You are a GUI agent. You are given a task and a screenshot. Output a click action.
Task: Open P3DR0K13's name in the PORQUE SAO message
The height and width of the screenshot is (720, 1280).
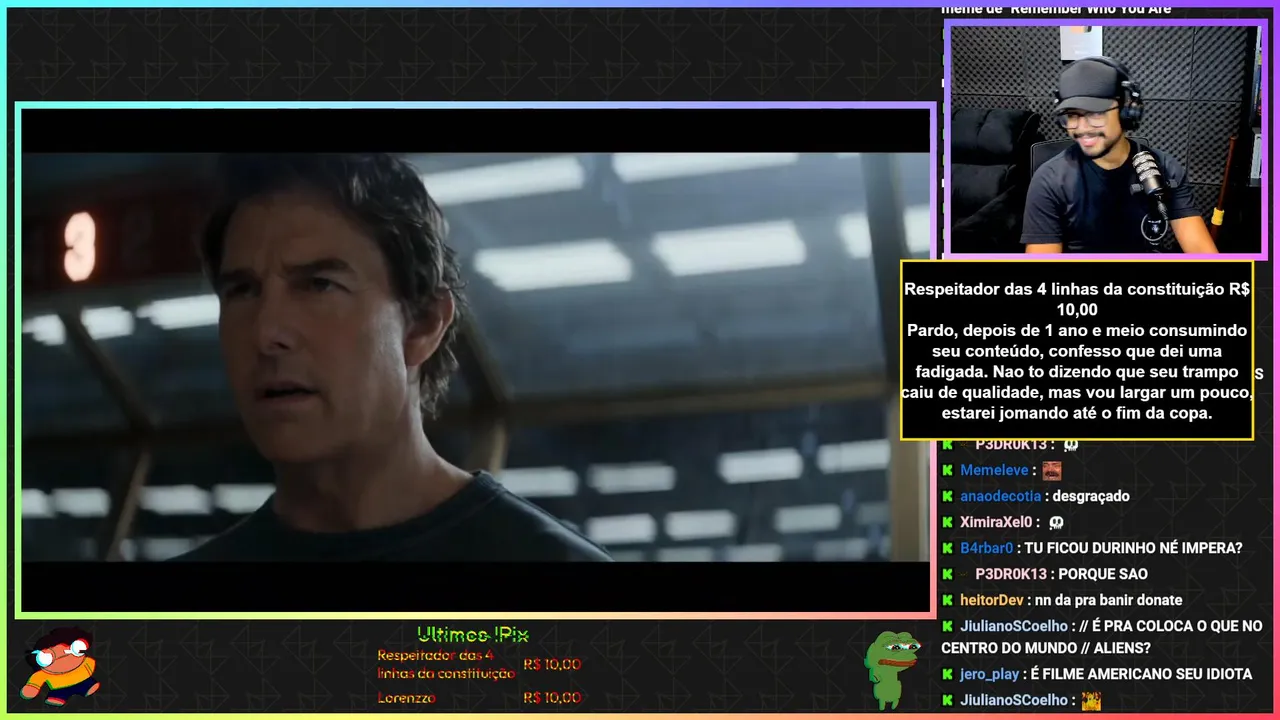click(x=1011, y=574)
